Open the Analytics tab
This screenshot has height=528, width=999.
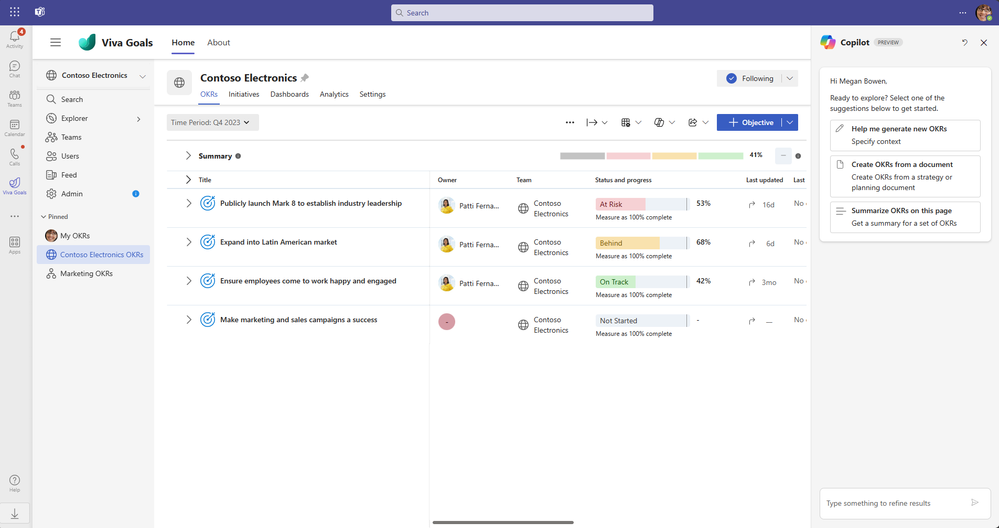point(334,94)
